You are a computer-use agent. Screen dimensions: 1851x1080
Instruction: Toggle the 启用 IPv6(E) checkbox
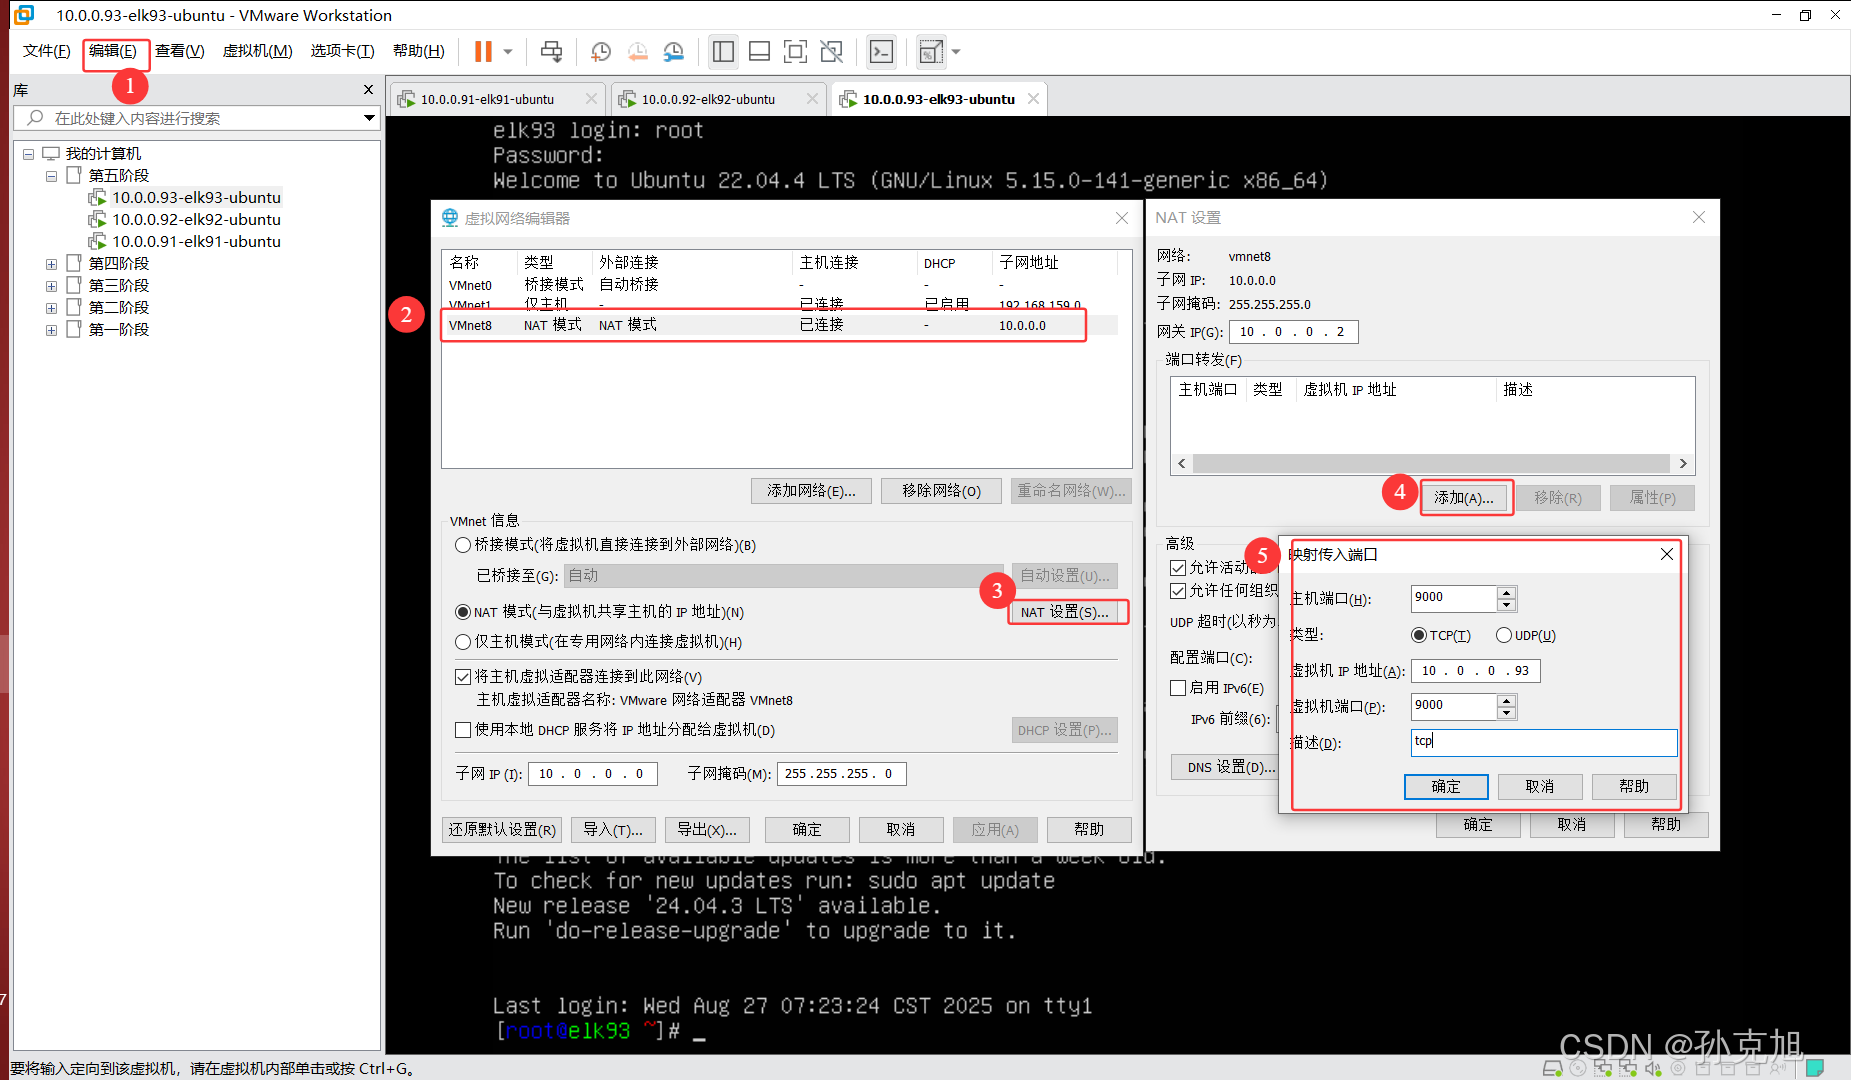1178,688
